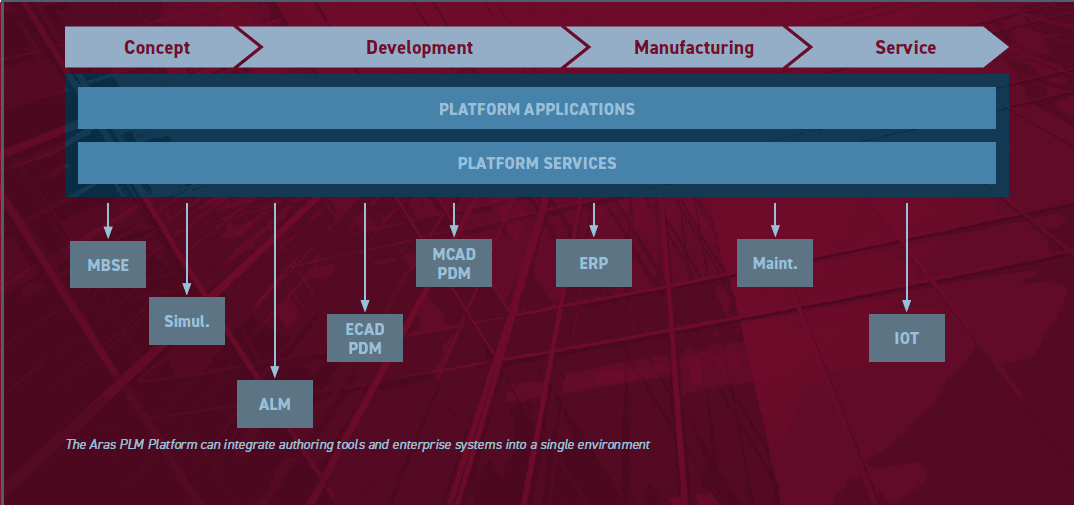Image resolution: width=1074 pixels, height=505 pixels.
Task: Open the ALM box
Action: click(x=275, y=404)
